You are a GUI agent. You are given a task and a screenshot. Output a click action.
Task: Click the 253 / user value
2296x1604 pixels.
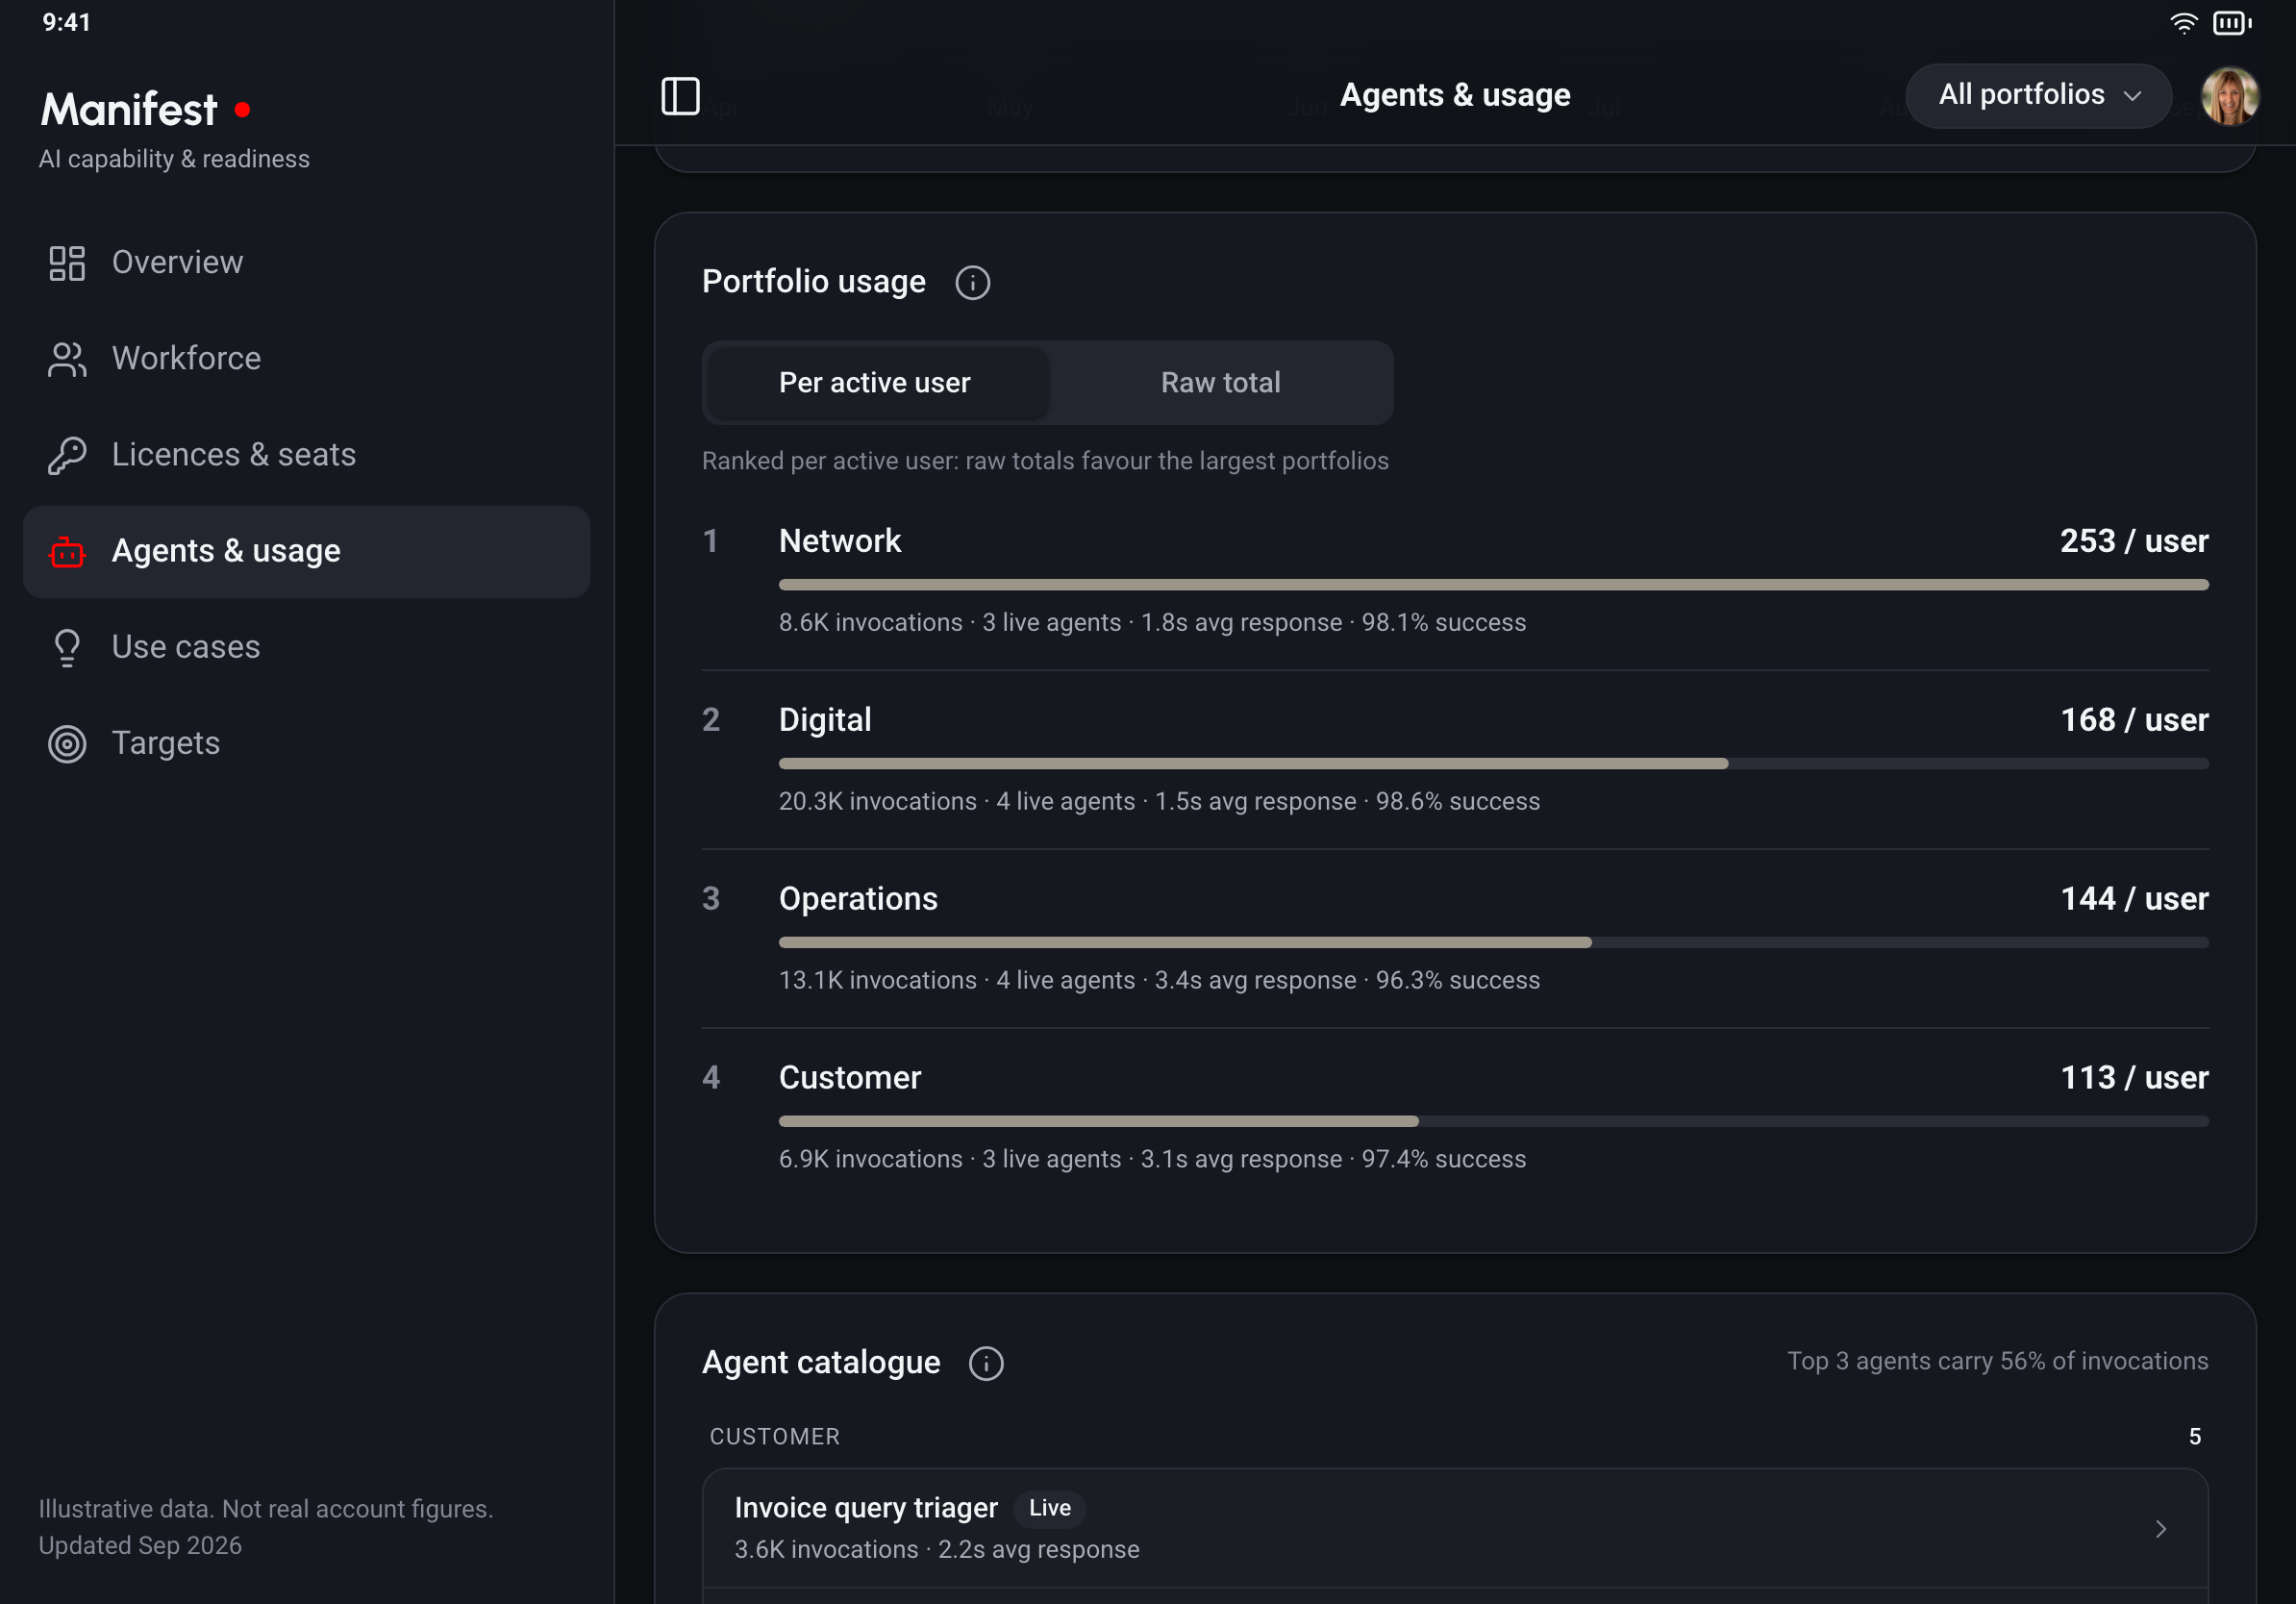[x=2134, y=541]
